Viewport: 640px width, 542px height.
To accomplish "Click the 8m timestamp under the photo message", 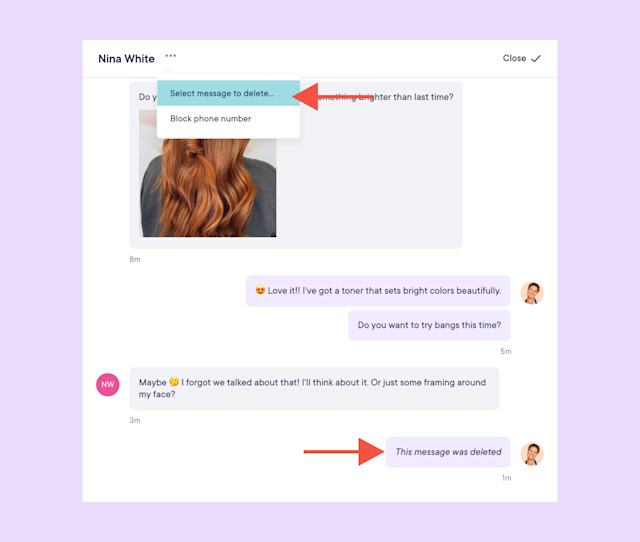I will coord(135,259).
